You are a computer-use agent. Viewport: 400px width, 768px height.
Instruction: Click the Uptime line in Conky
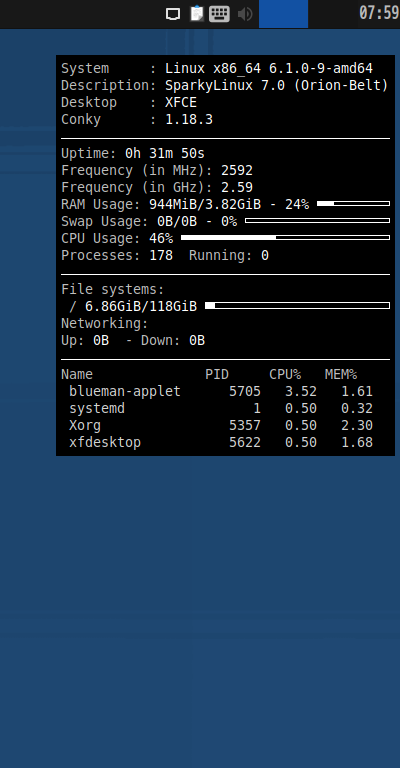pyautogui.click(x=133, y=154)
